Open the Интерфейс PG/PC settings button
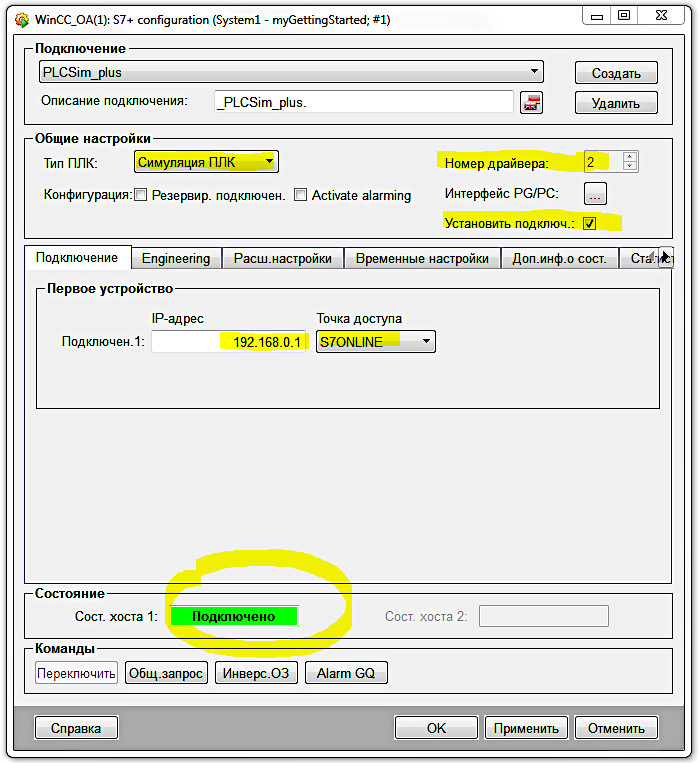The width and height of the screenshot is (700, 763). pyautogui.click(x=595, y=194)
